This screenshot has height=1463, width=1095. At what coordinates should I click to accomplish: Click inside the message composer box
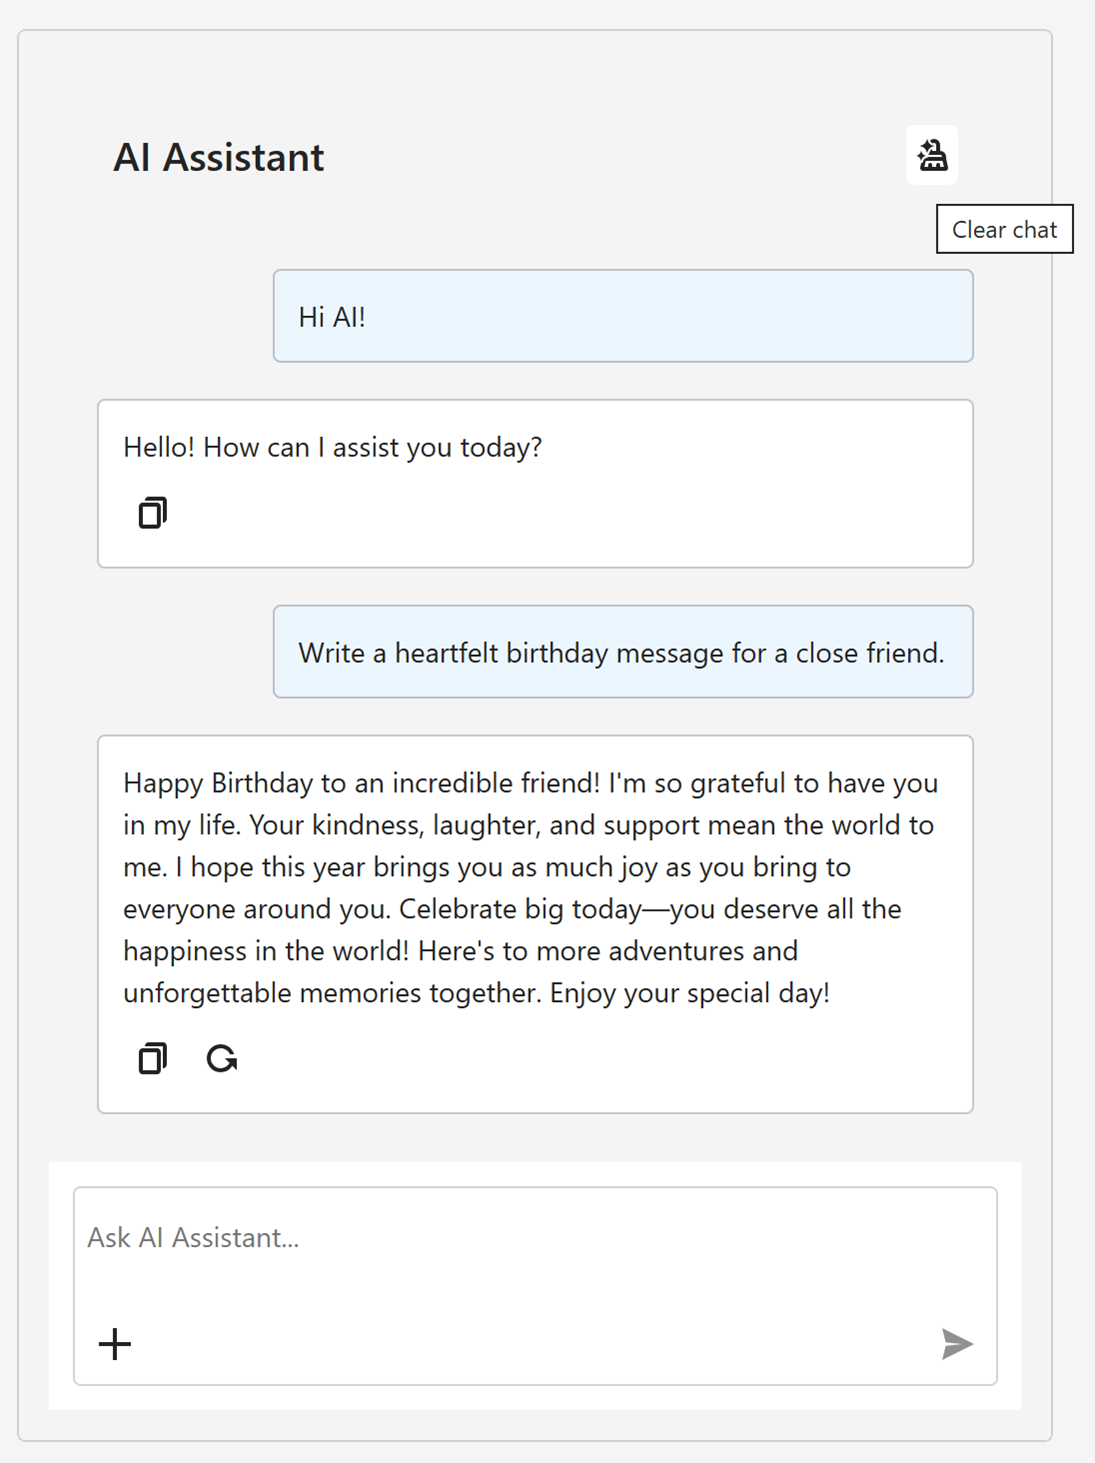(536, 1280)
